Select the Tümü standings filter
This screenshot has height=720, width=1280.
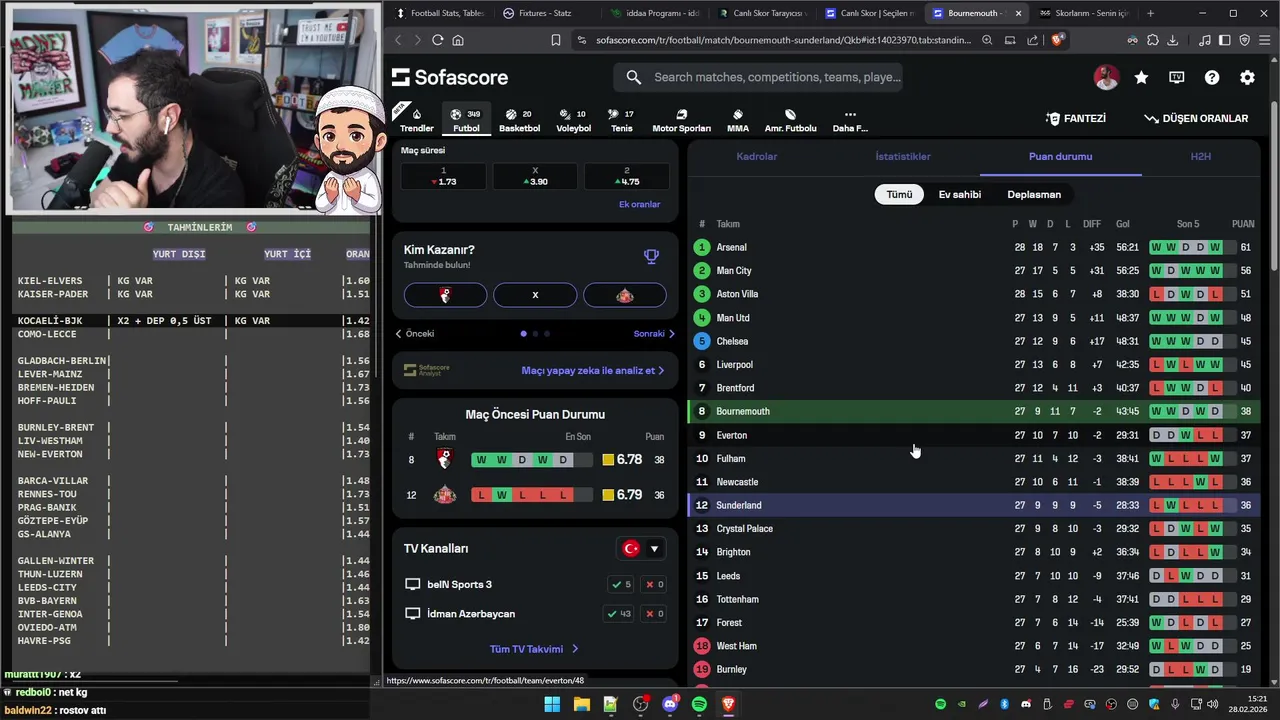[x=899, y=194]
